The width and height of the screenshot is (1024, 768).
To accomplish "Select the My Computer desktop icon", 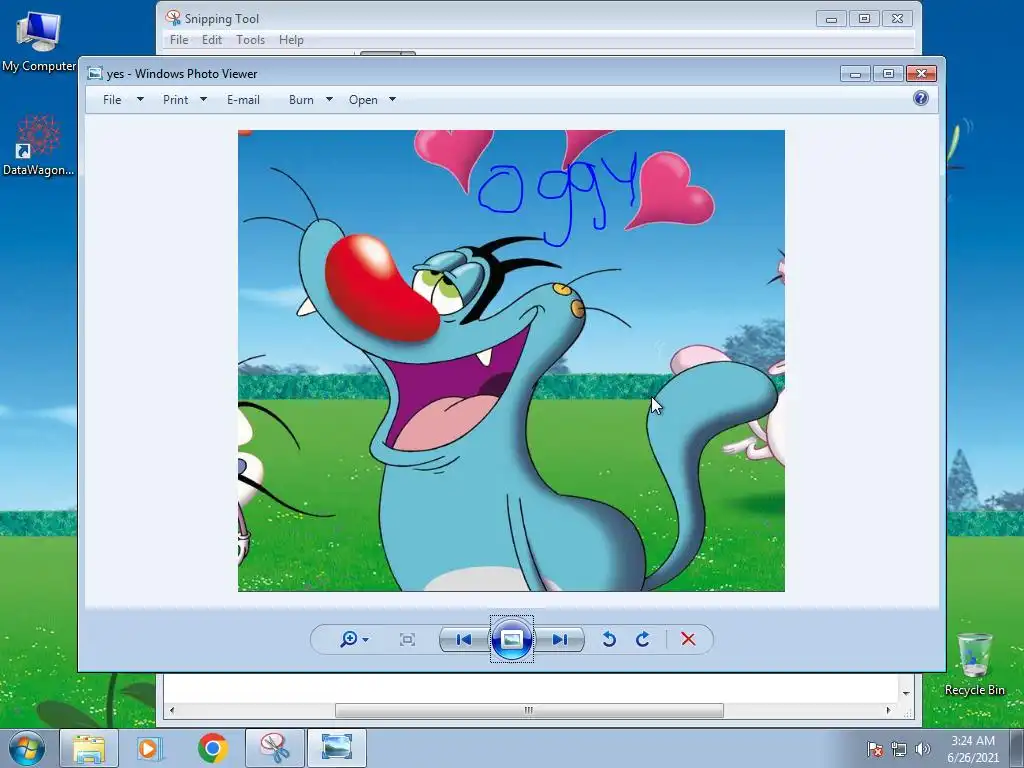I will click(x=39, y=40).
